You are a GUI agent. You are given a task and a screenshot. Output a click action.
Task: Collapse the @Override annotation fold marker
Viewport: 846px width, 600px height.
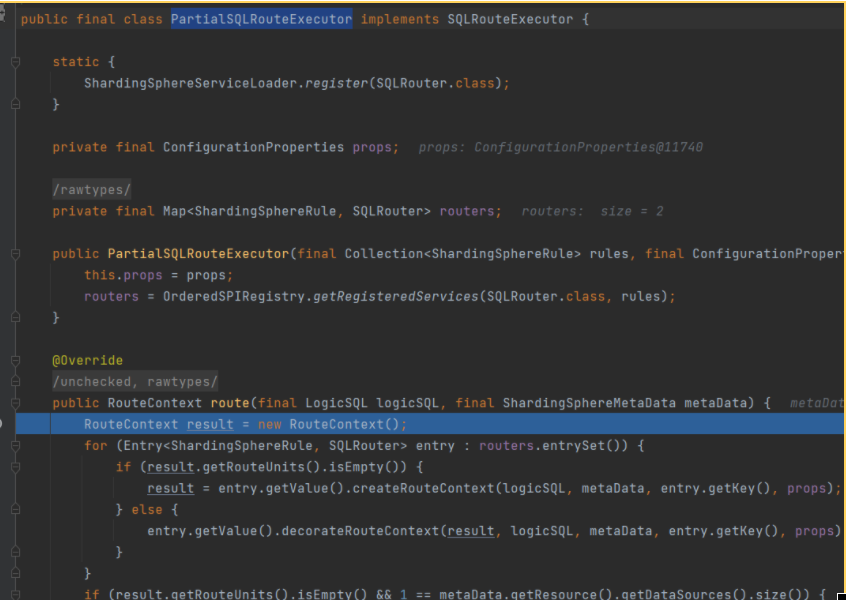tap(15, 360)
